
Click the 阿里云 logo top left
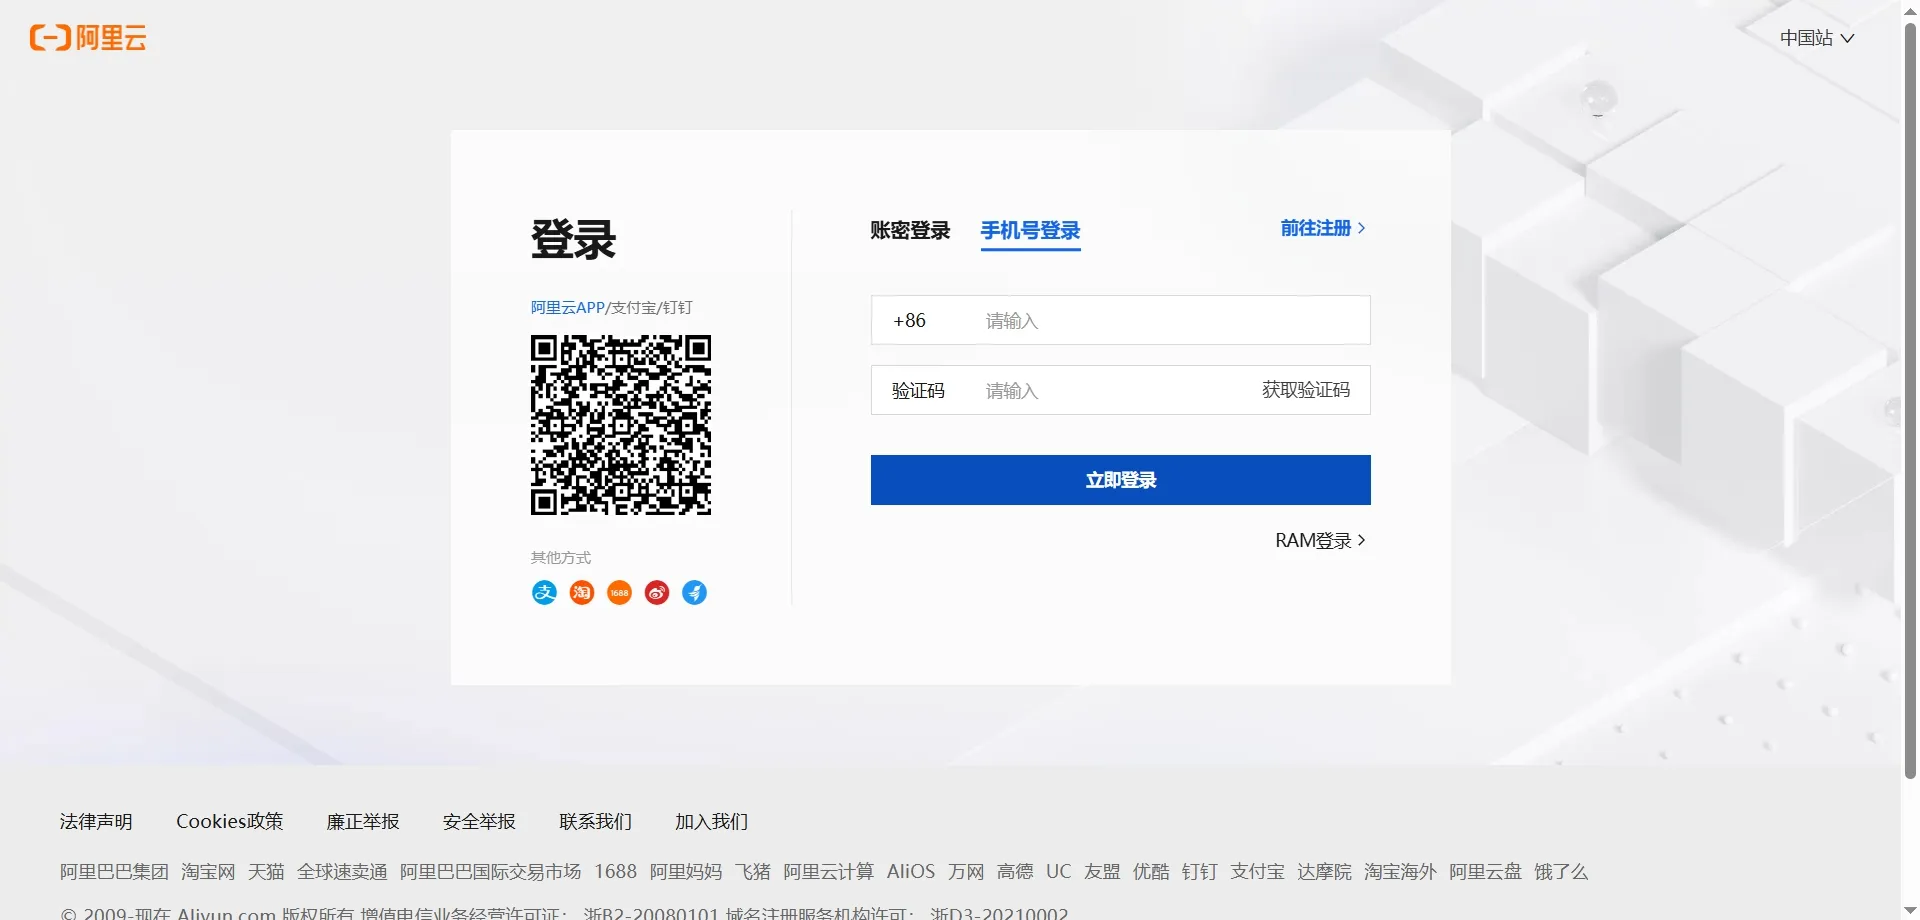click(87, 38)
